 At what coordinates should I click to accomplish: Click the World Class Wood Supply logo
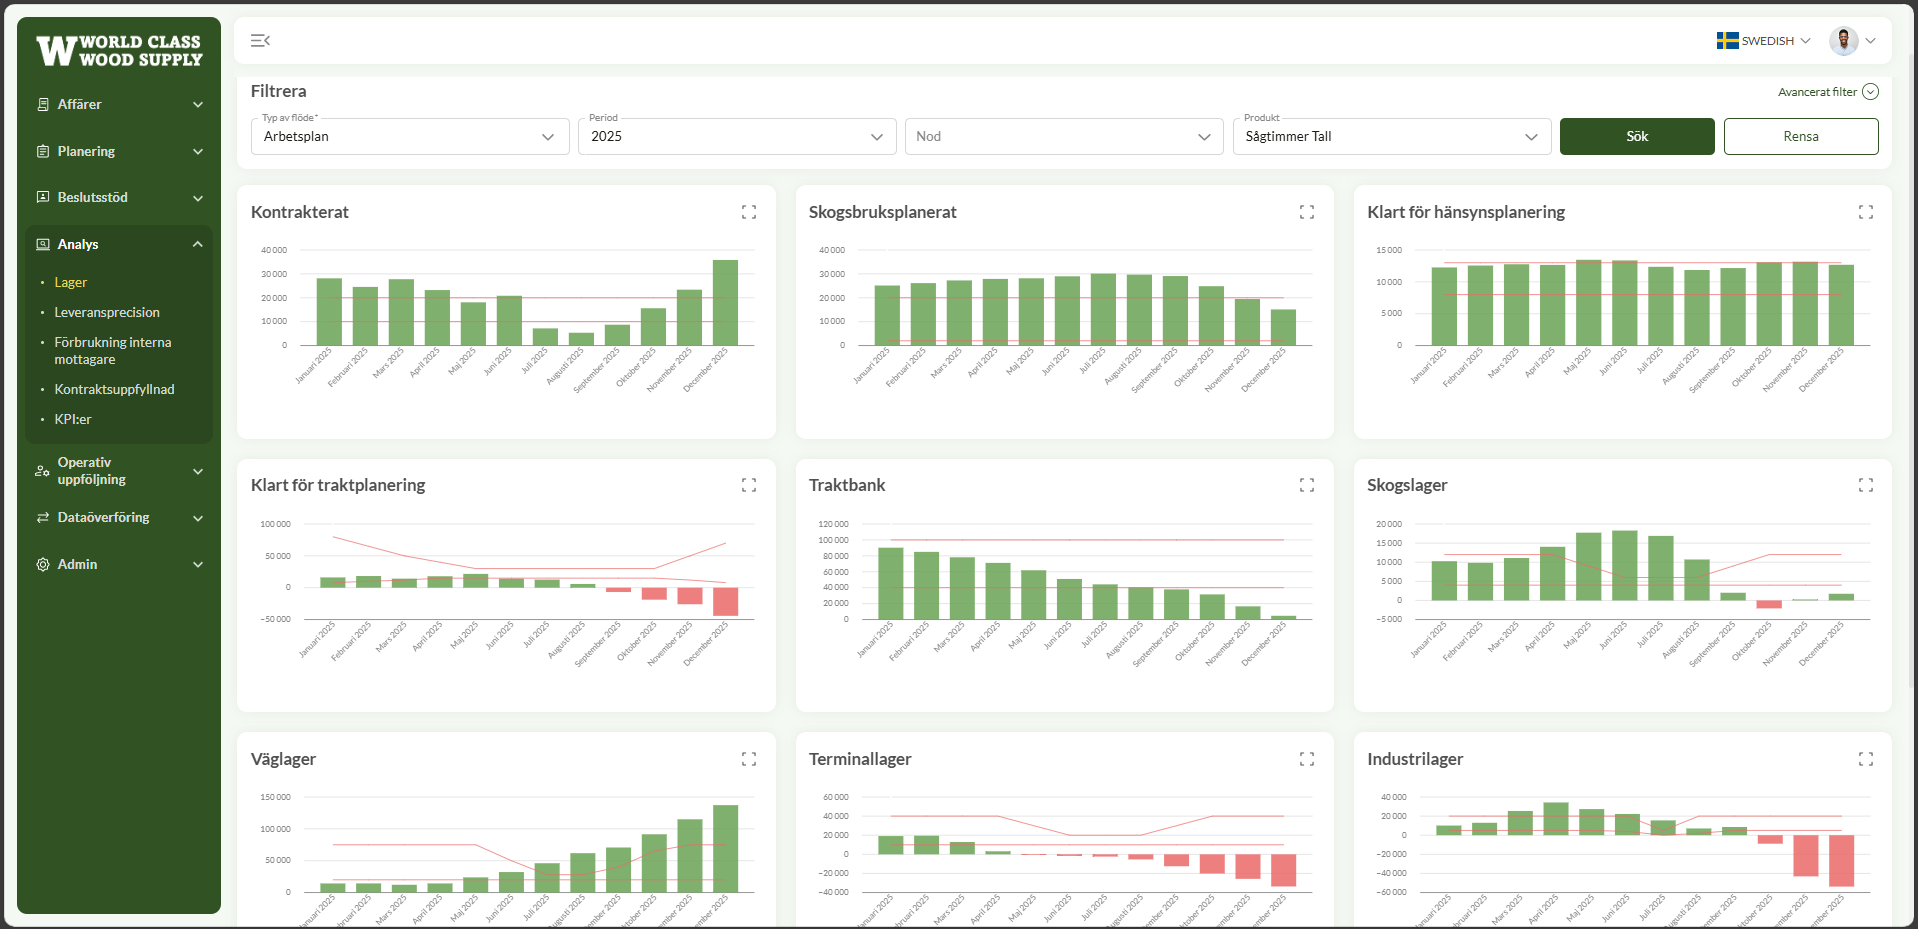coord(119,51)
